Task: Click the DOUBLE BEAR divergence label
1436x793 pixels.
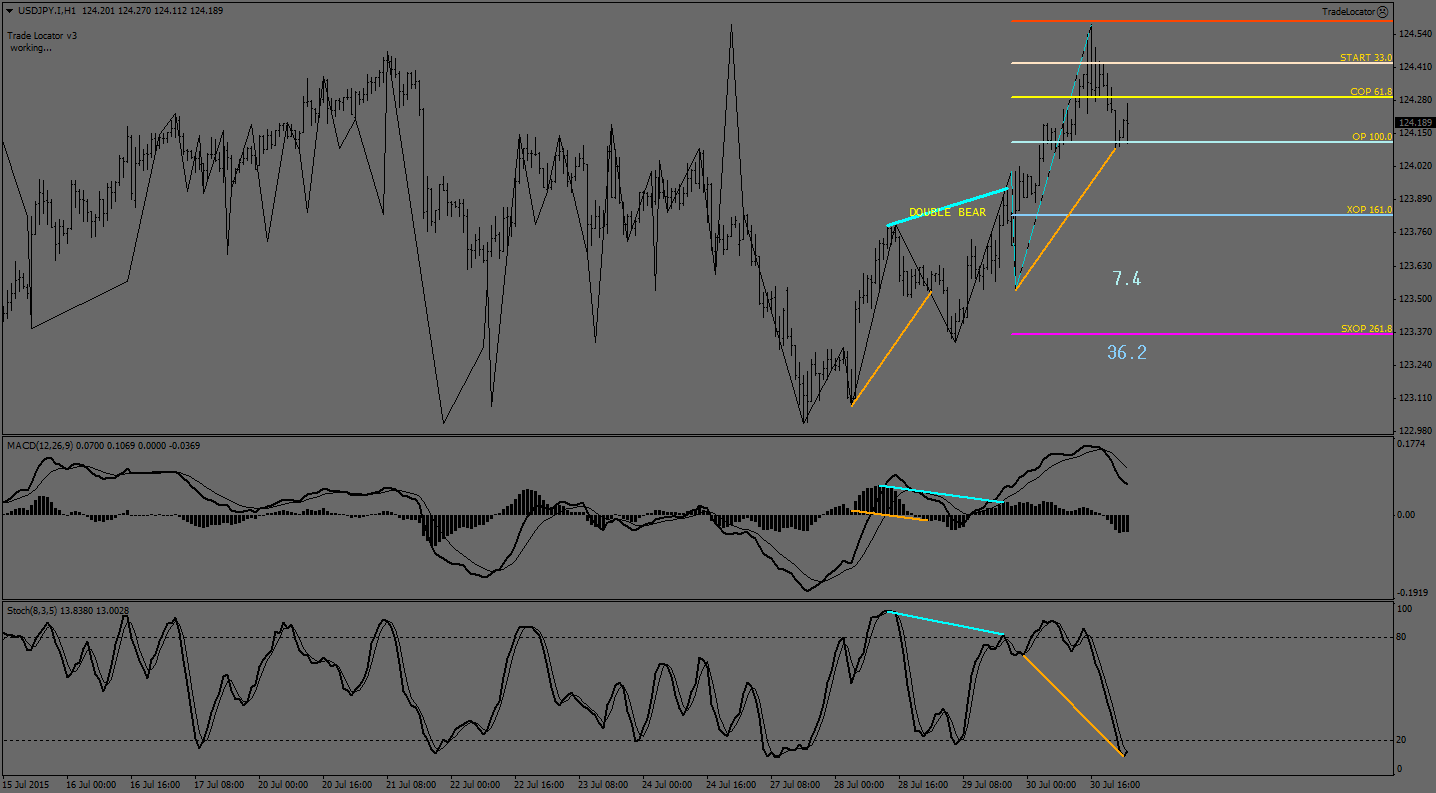Action: 946,212
